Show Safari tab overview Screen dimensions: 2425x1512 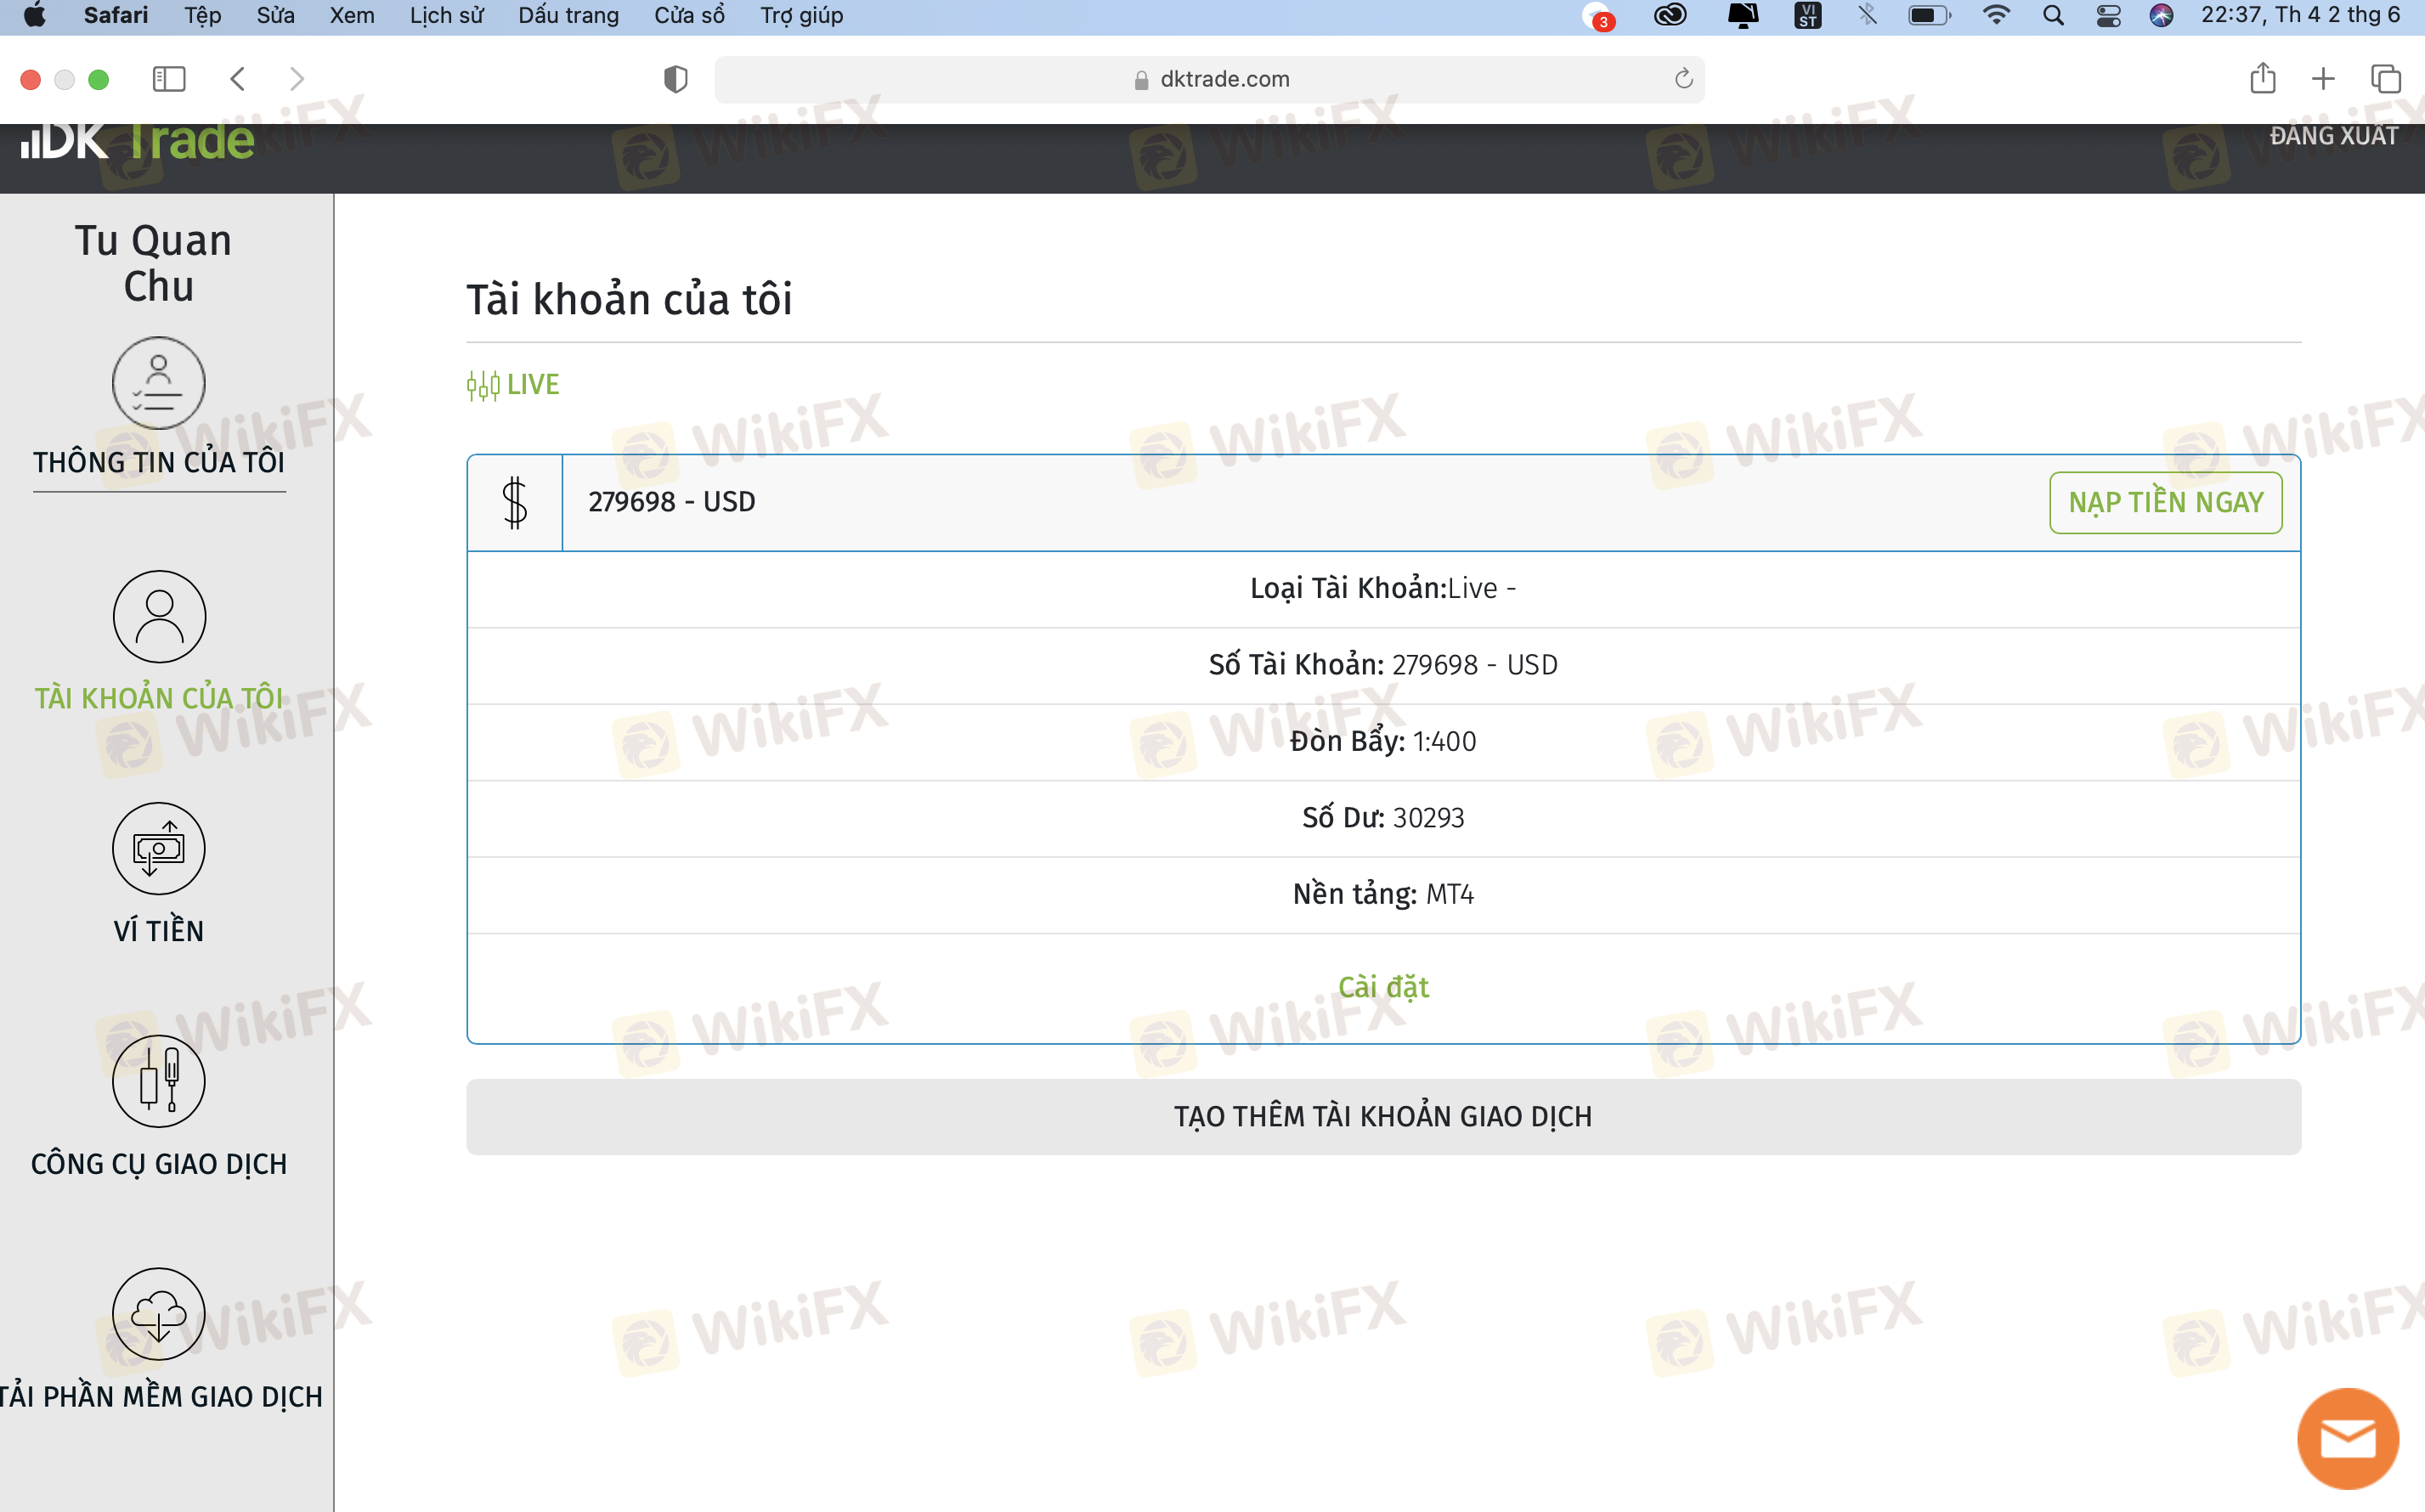(2386, 79)
